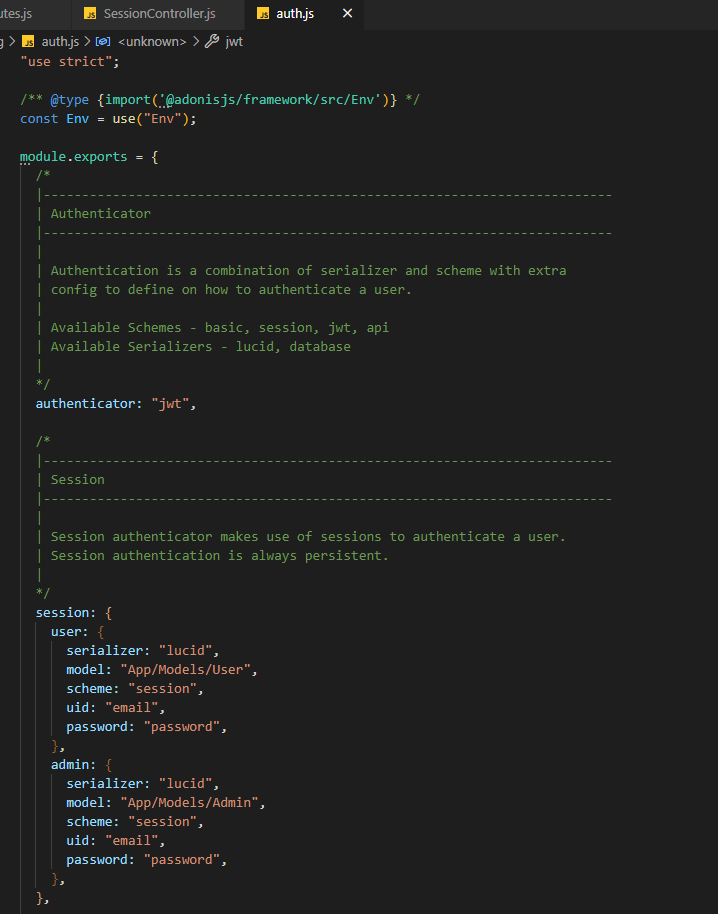Click the session: { property line
Image resolution: width=718 pixels, height=914 pixels.
tap(73, 613)
